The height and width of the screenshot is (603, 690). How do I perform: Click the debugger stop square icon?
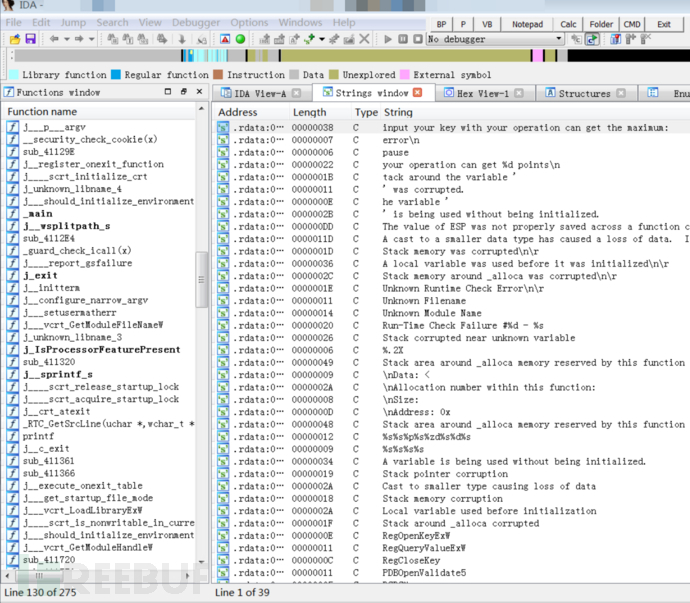[417, 39]
